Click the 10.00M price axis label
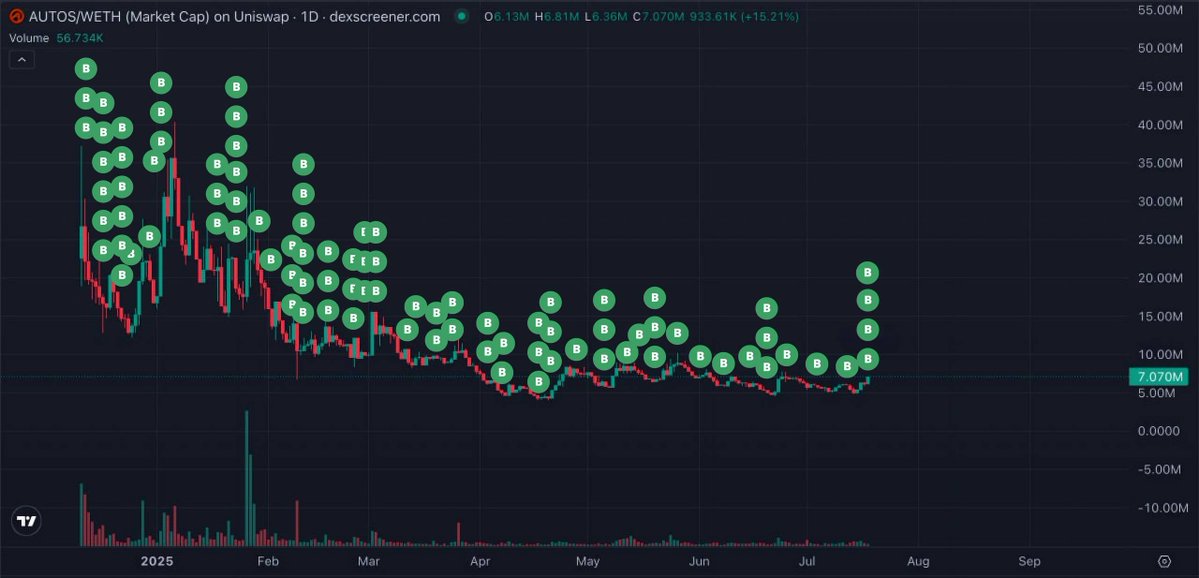Image resolution: width=1199 pixels, height=578 pixels. click(x=1159, y=355)
